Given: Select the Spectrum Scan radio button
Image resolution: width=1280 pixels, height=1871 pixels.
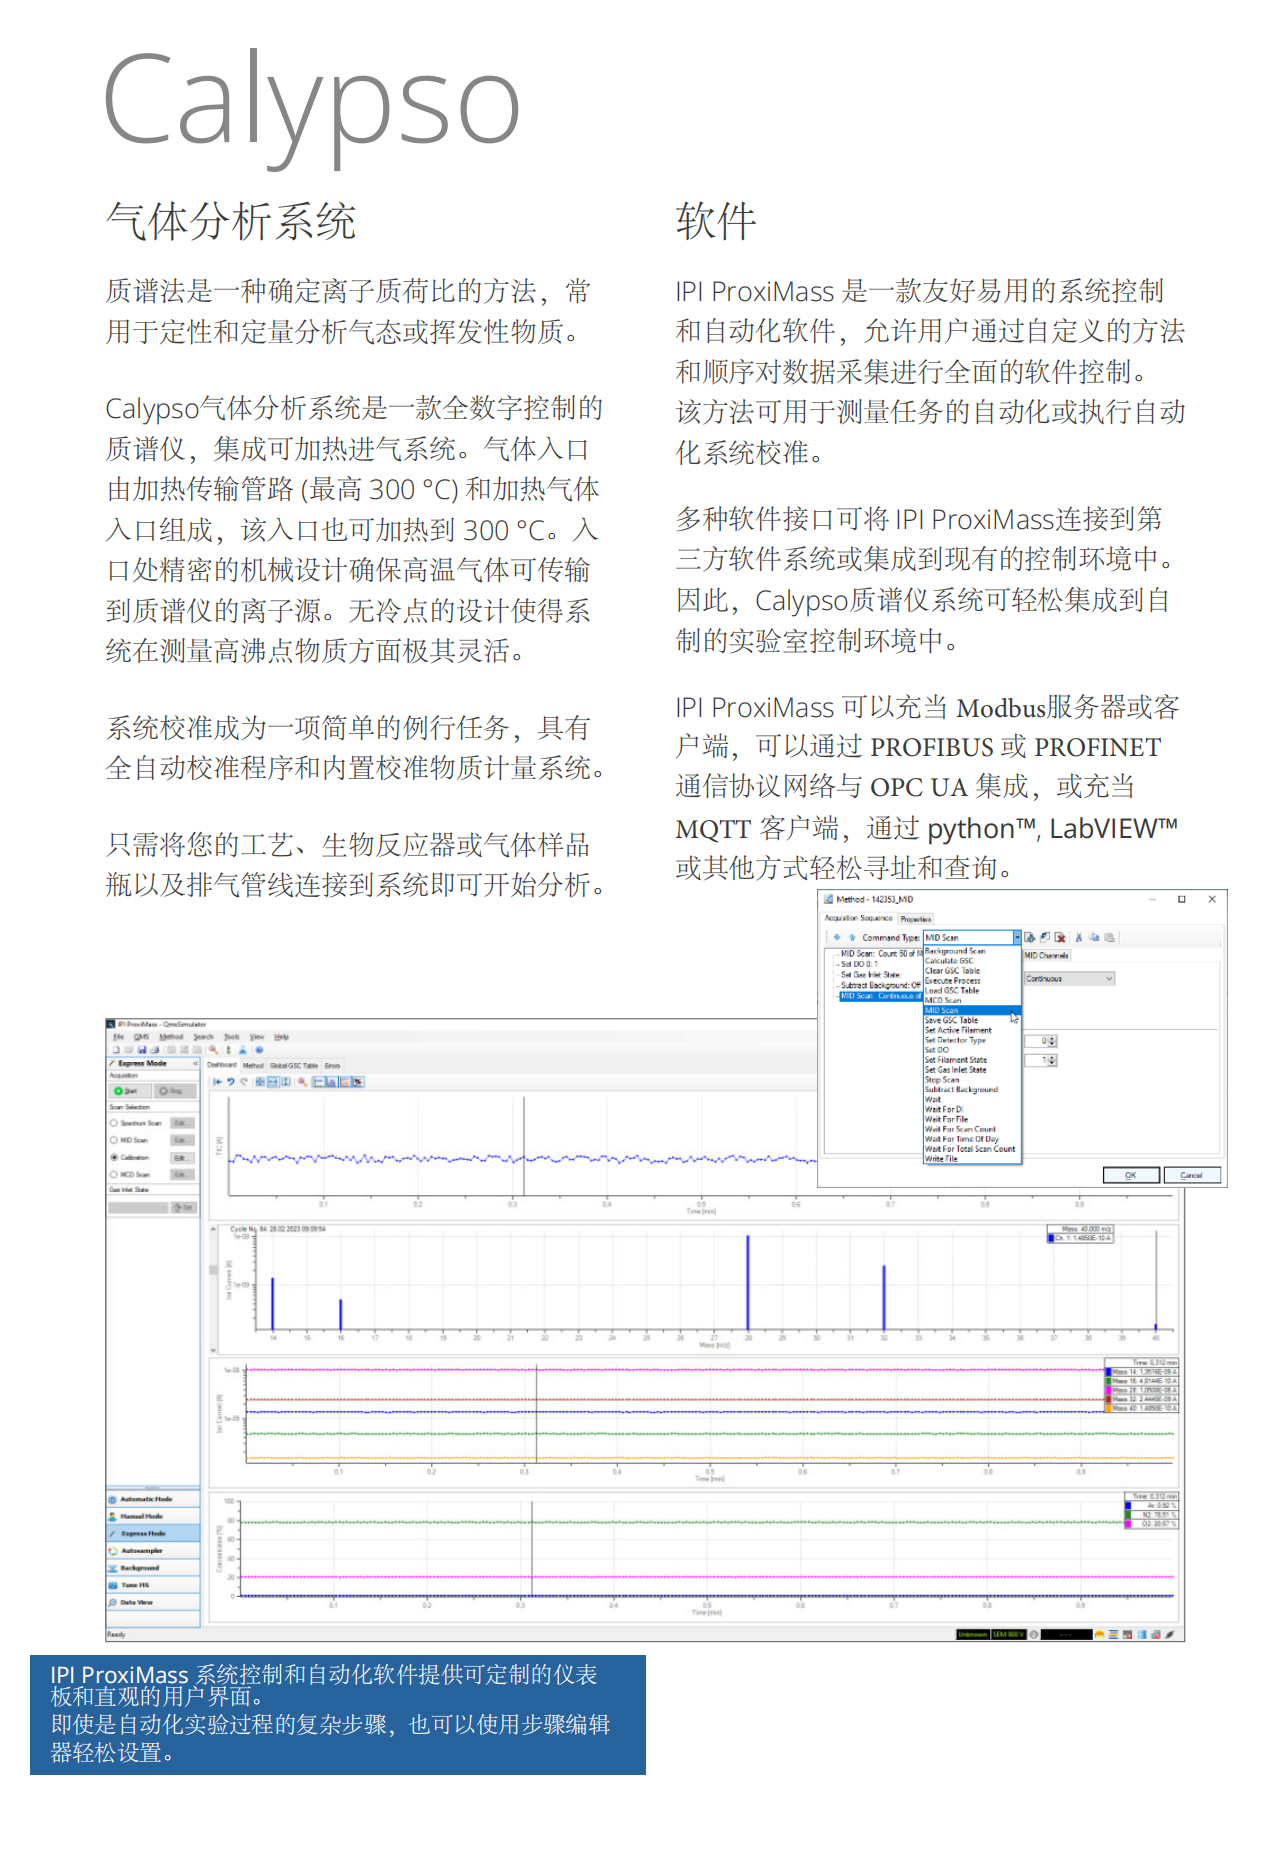Looking at the screenshot, I should point(114,1123).
